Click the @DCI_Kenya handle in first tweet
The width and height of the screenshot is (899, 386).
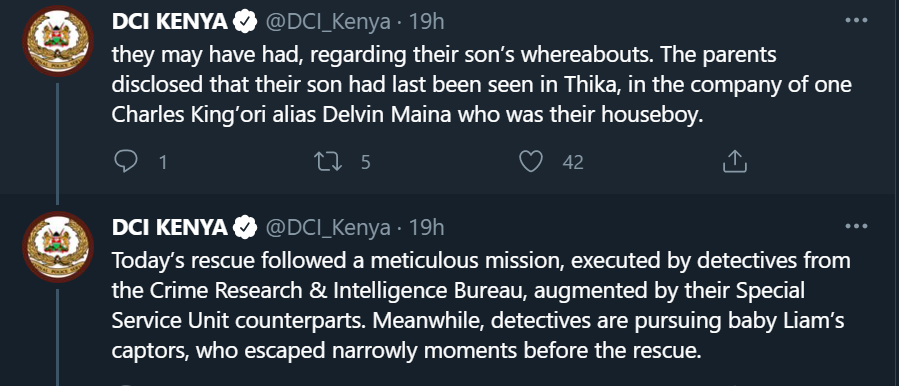tap(327, 22)
